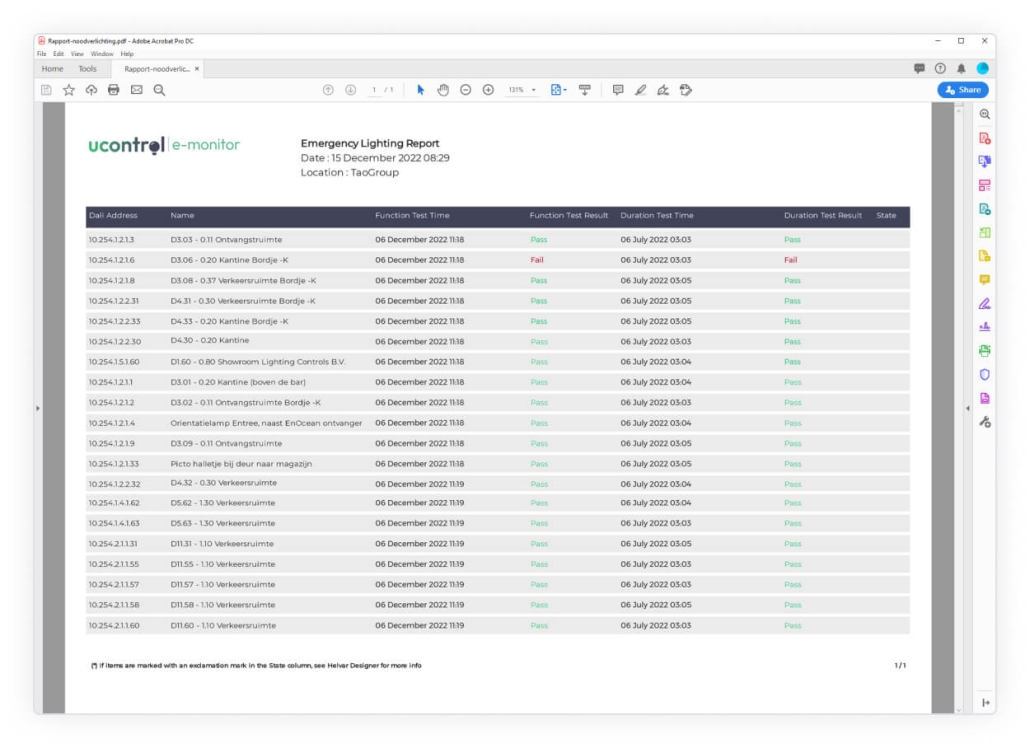Select the Hand pan tool
This screenshot has width=1030, height=748.
443,90
